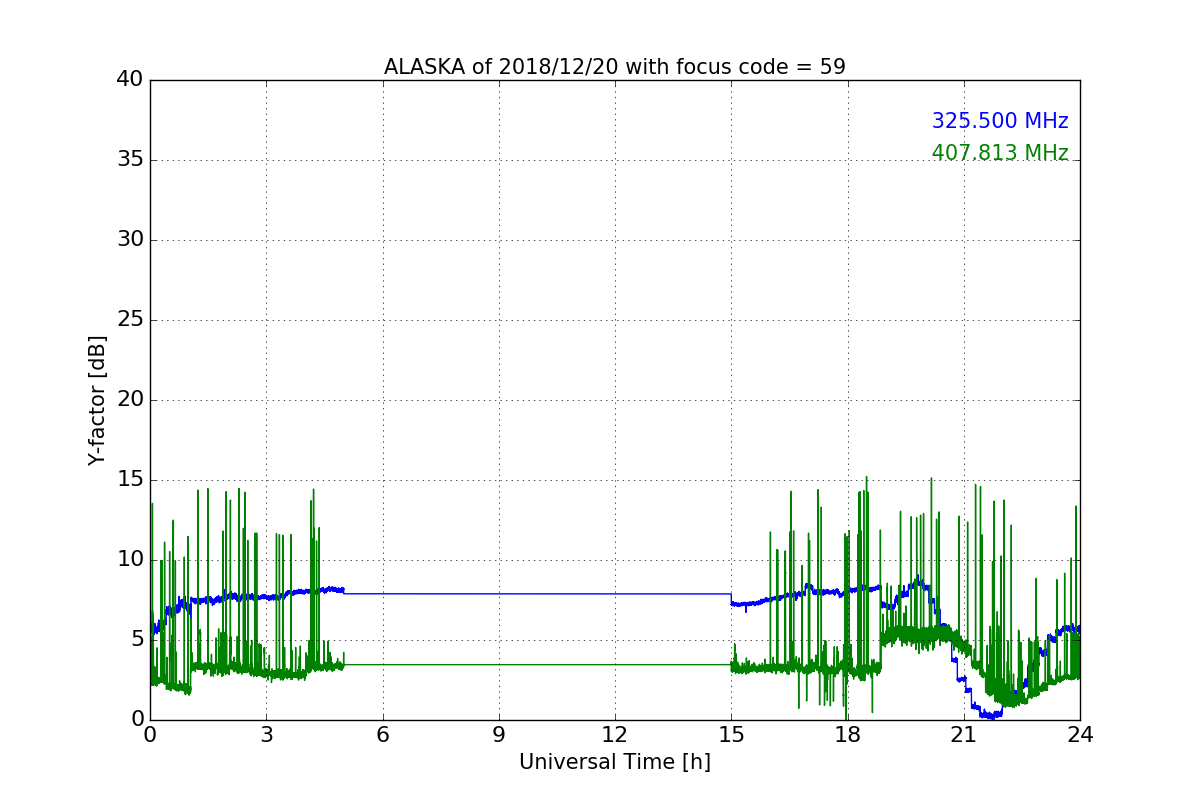Click the y-axis tick label 5
1200x800 pixels.
tap(137, 640)
